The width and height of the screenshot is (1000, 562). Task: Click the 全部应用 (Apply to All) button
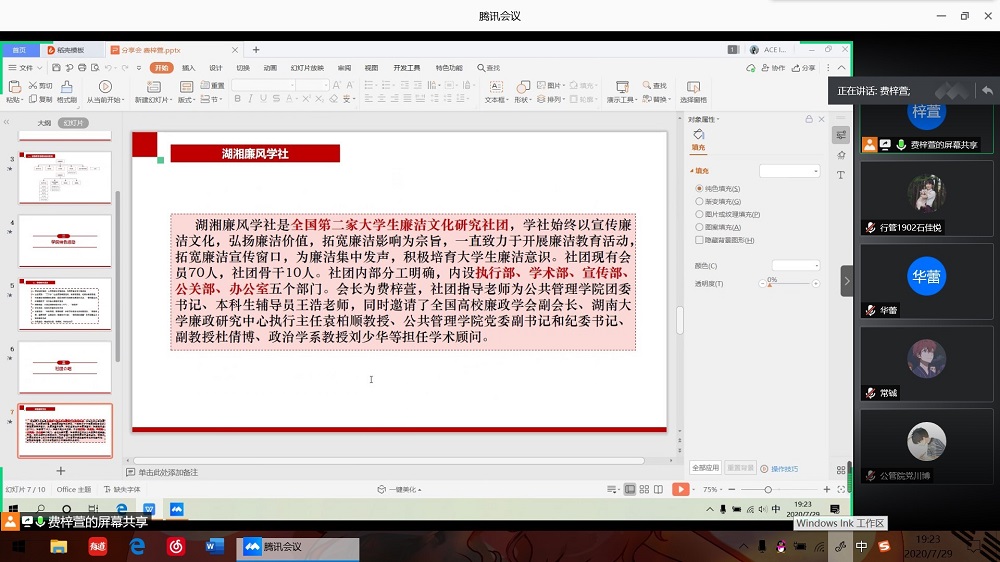click(x=705, y=467)
